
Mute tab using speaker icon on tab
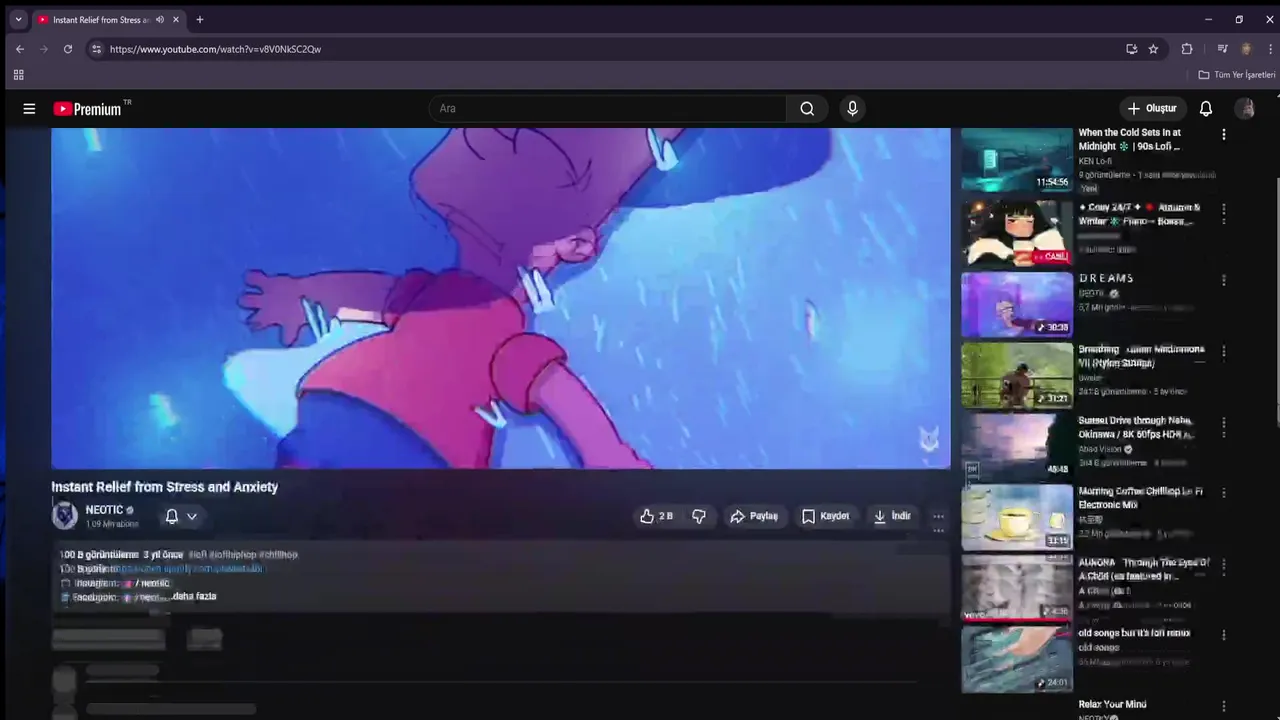pos(159,19)
